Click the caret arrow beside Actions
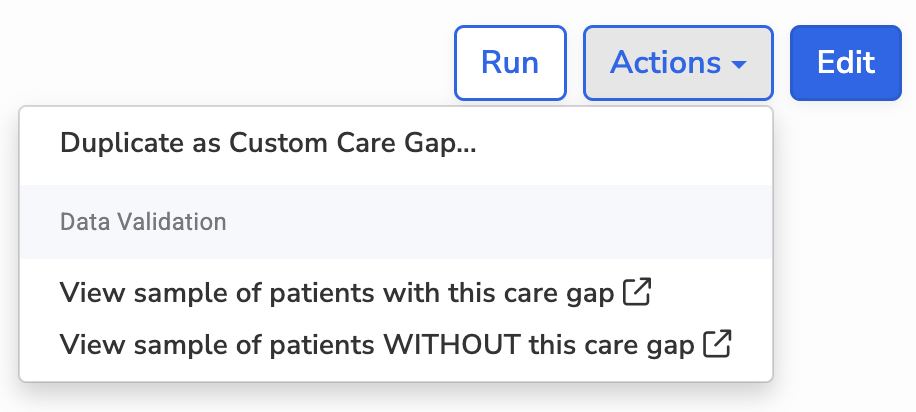The width and height of the screenshot is (916, 412). [x=739, y=65]
